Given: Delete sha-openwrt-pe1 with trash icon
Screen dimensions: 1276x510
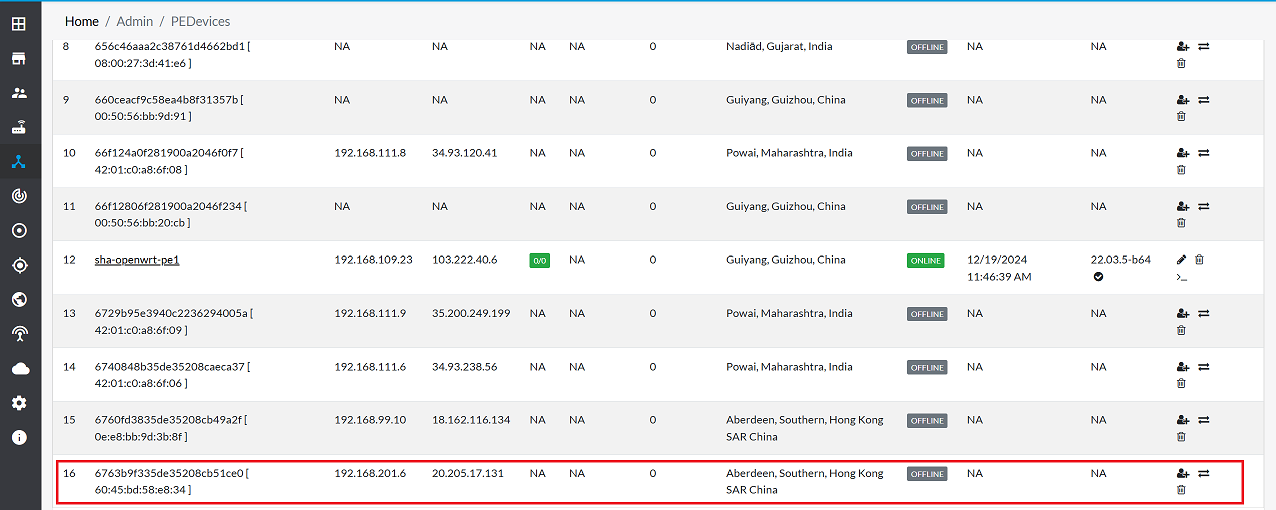Looking at the screenshot, I should [x=1199, y=260].
